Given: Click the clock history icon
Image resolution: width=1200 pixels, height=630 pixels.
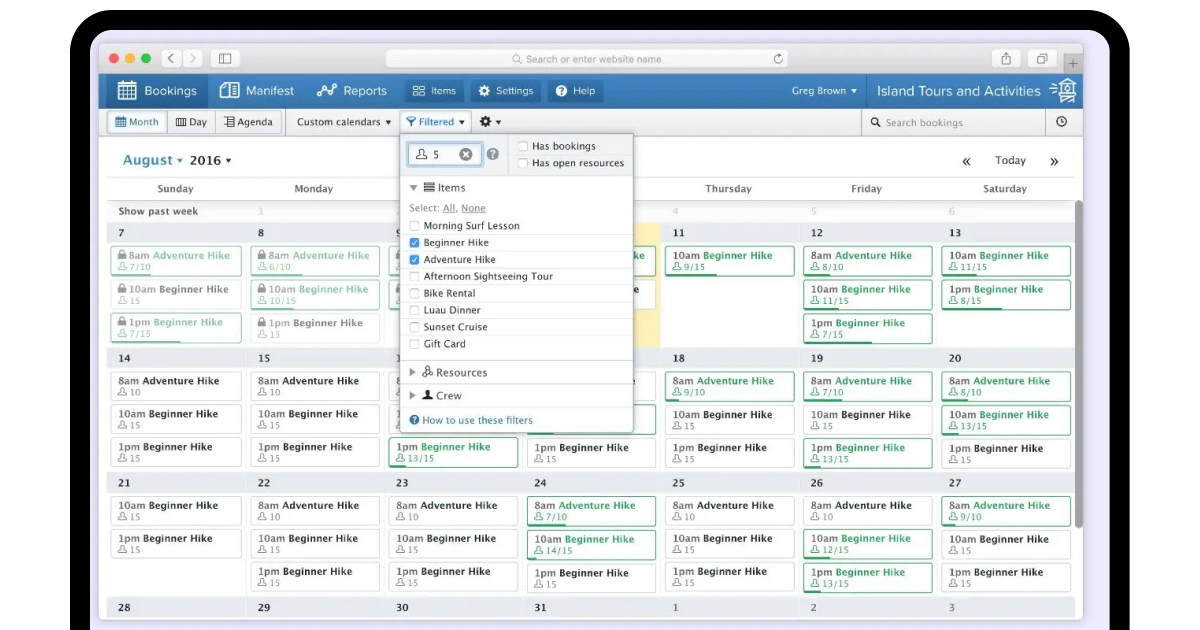Looking at the screenshot, I should coord(1061,122).
